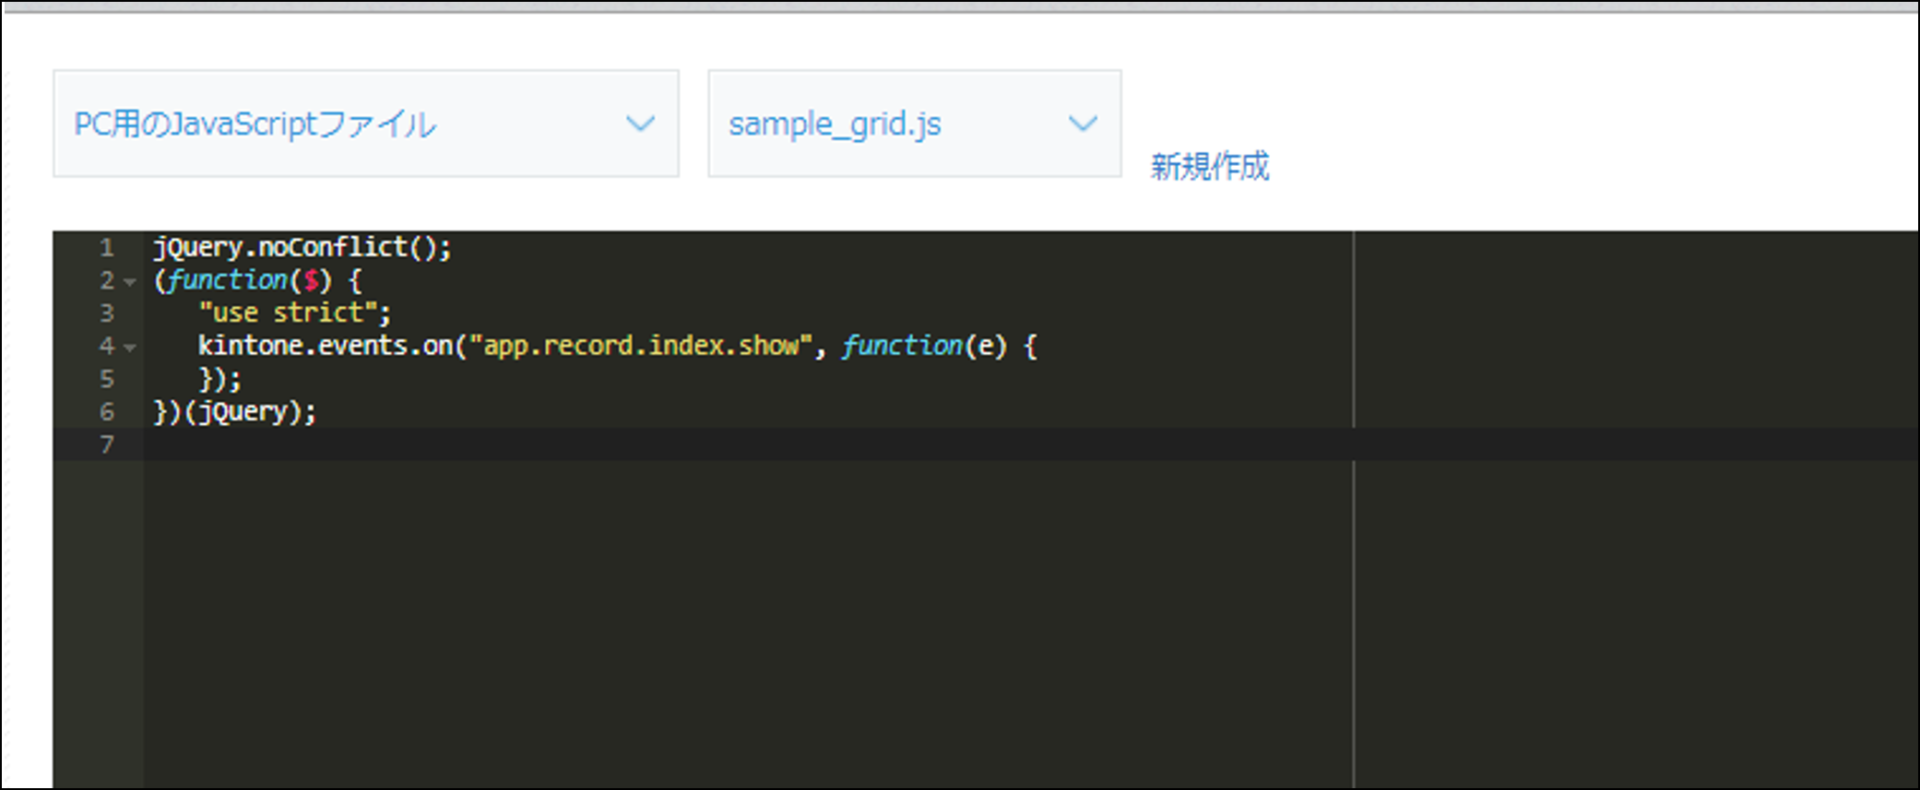Click the $ parameter on line 2

tap(311, 280)
